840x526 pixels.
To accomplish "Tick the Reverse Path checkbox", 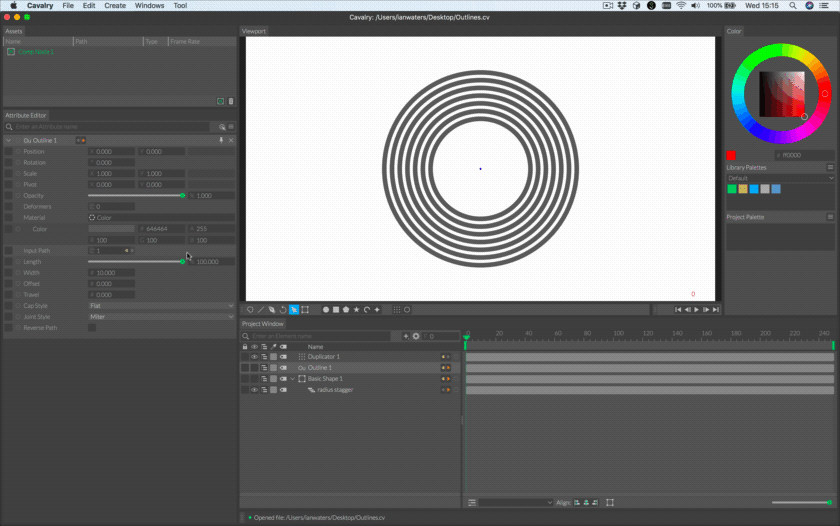I will 92,328.
